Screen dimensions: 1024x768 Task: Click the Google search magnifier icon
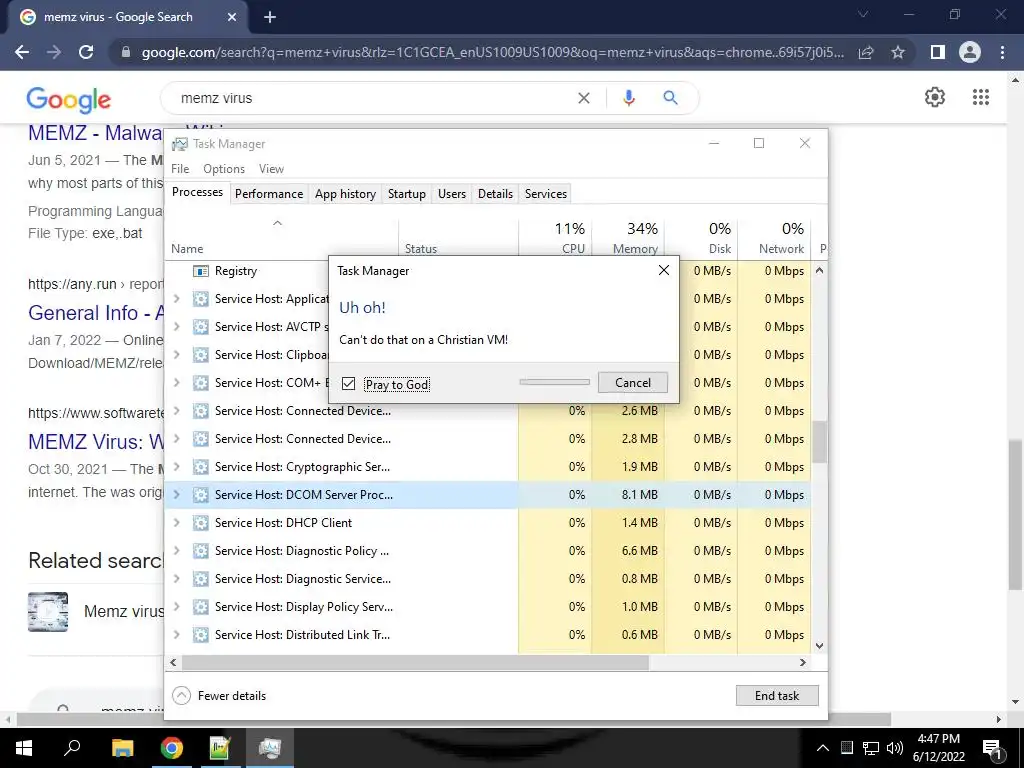(670, 98)
